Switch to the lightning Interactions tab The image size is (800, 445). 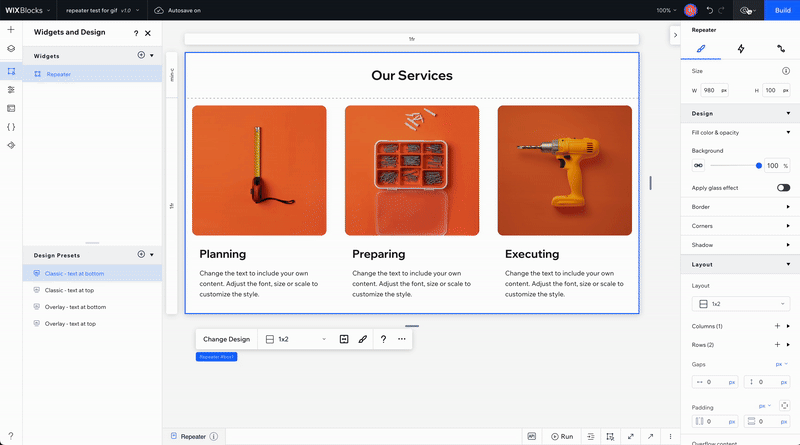741,48
